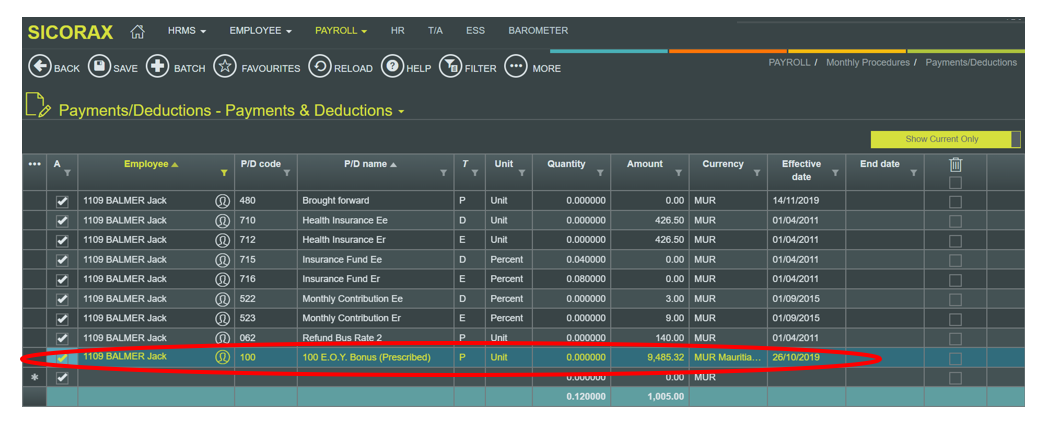The height and width of the screenshot is (433, 1040).
Task: Expand Payments & Deductions title dropdown
Action: pos(401,111)
